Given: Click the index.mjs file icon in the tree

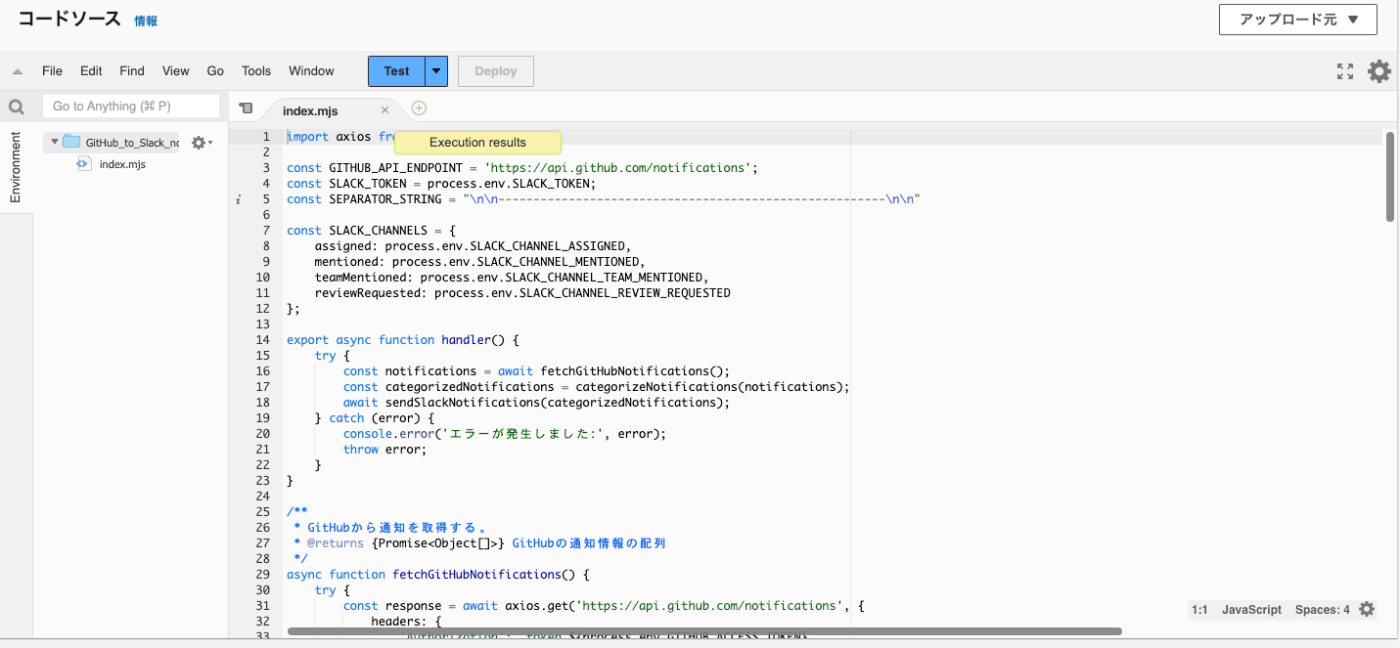Looking at the screenshot, I should click(83, 163).
